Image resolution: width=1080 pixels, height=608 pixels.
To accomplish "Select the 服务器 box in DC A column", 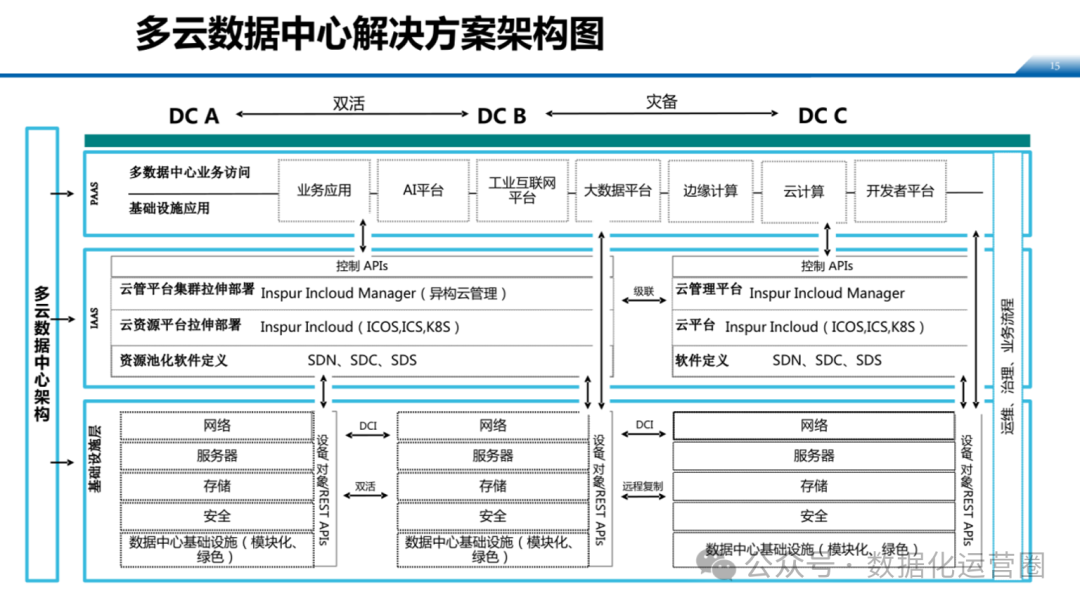I will pos(217,456).
